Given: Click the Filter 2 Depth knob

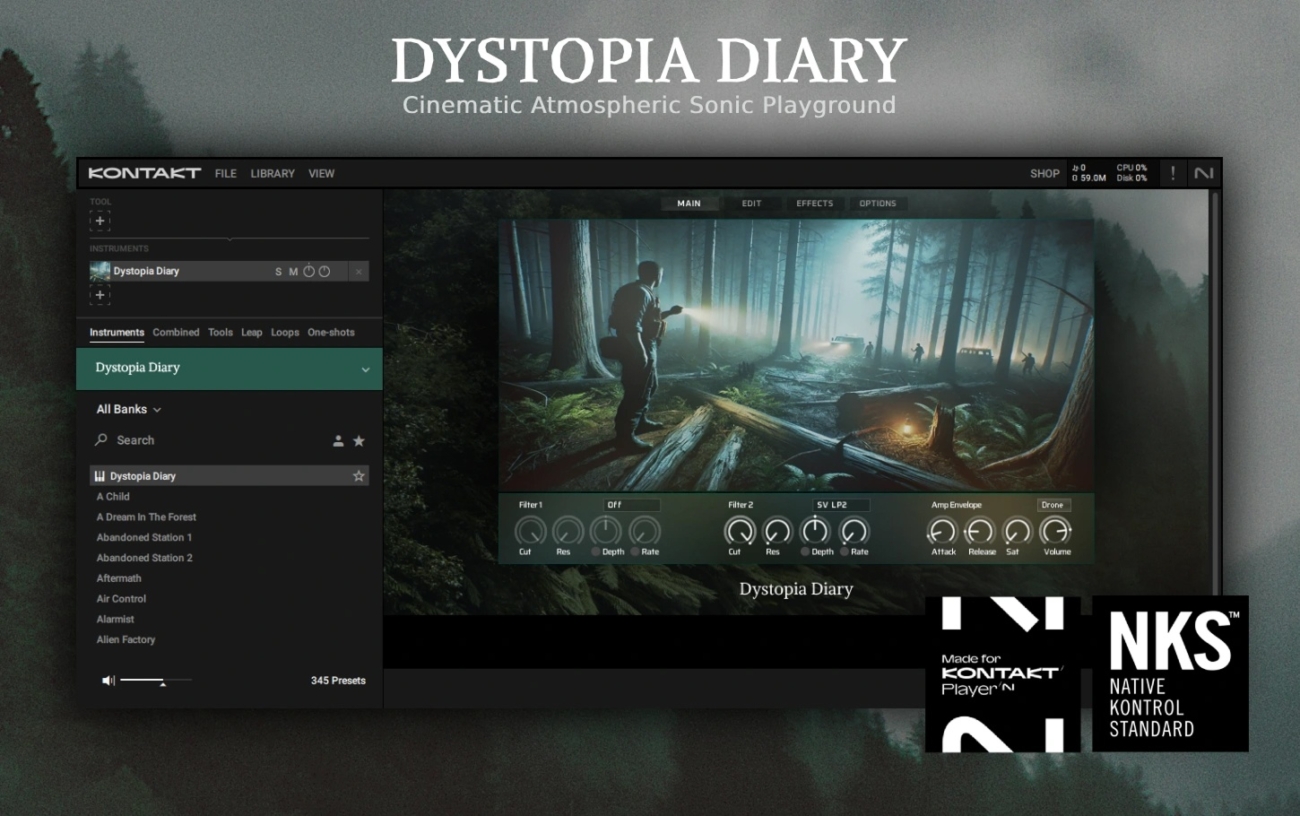Looking at the screenshot, I should coord(816,531).
